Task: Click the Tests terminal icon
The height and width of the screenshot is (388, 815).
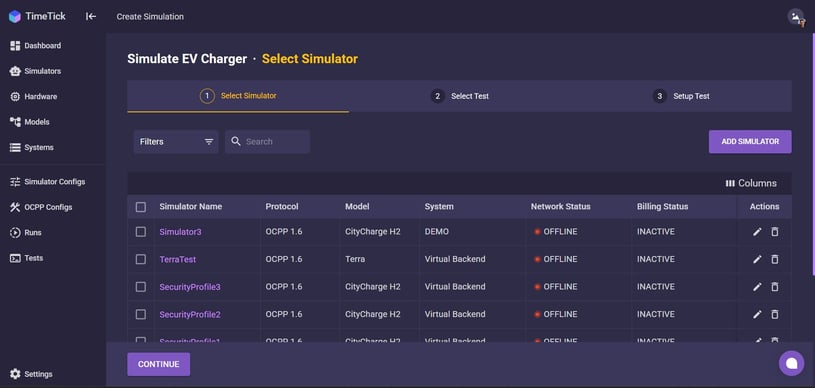Action: tap(15, 258)
